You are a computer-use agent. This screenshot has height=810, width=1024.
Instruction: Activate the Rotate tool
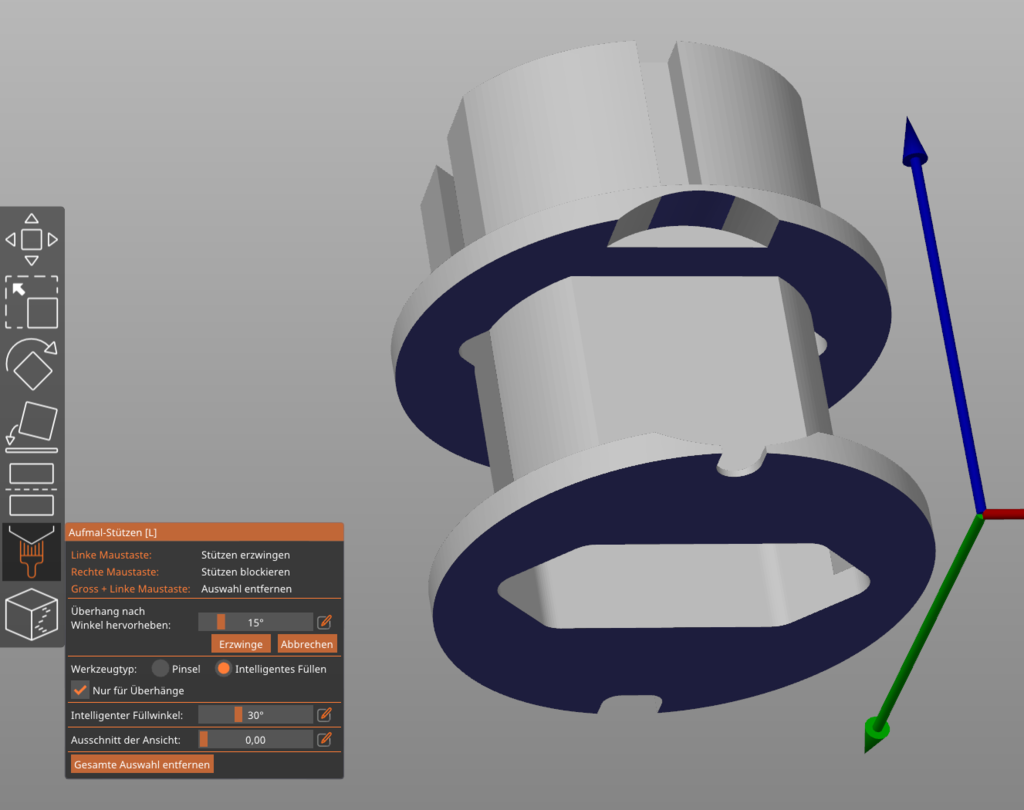[x=32, y=365]
